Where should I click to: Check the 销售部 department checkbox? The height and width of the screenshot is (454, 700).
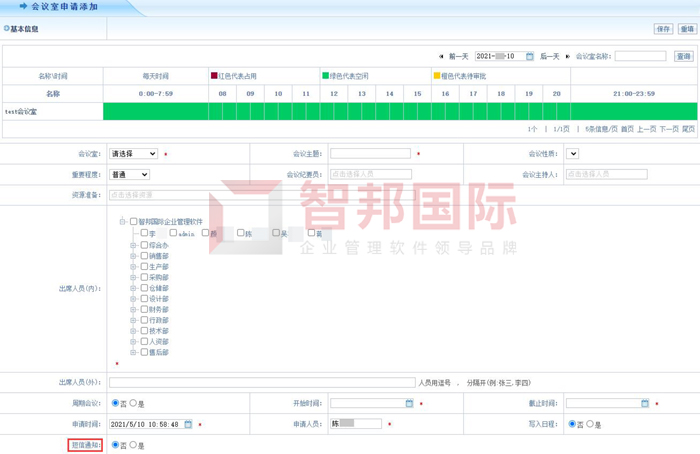click(x=144, y=256)
